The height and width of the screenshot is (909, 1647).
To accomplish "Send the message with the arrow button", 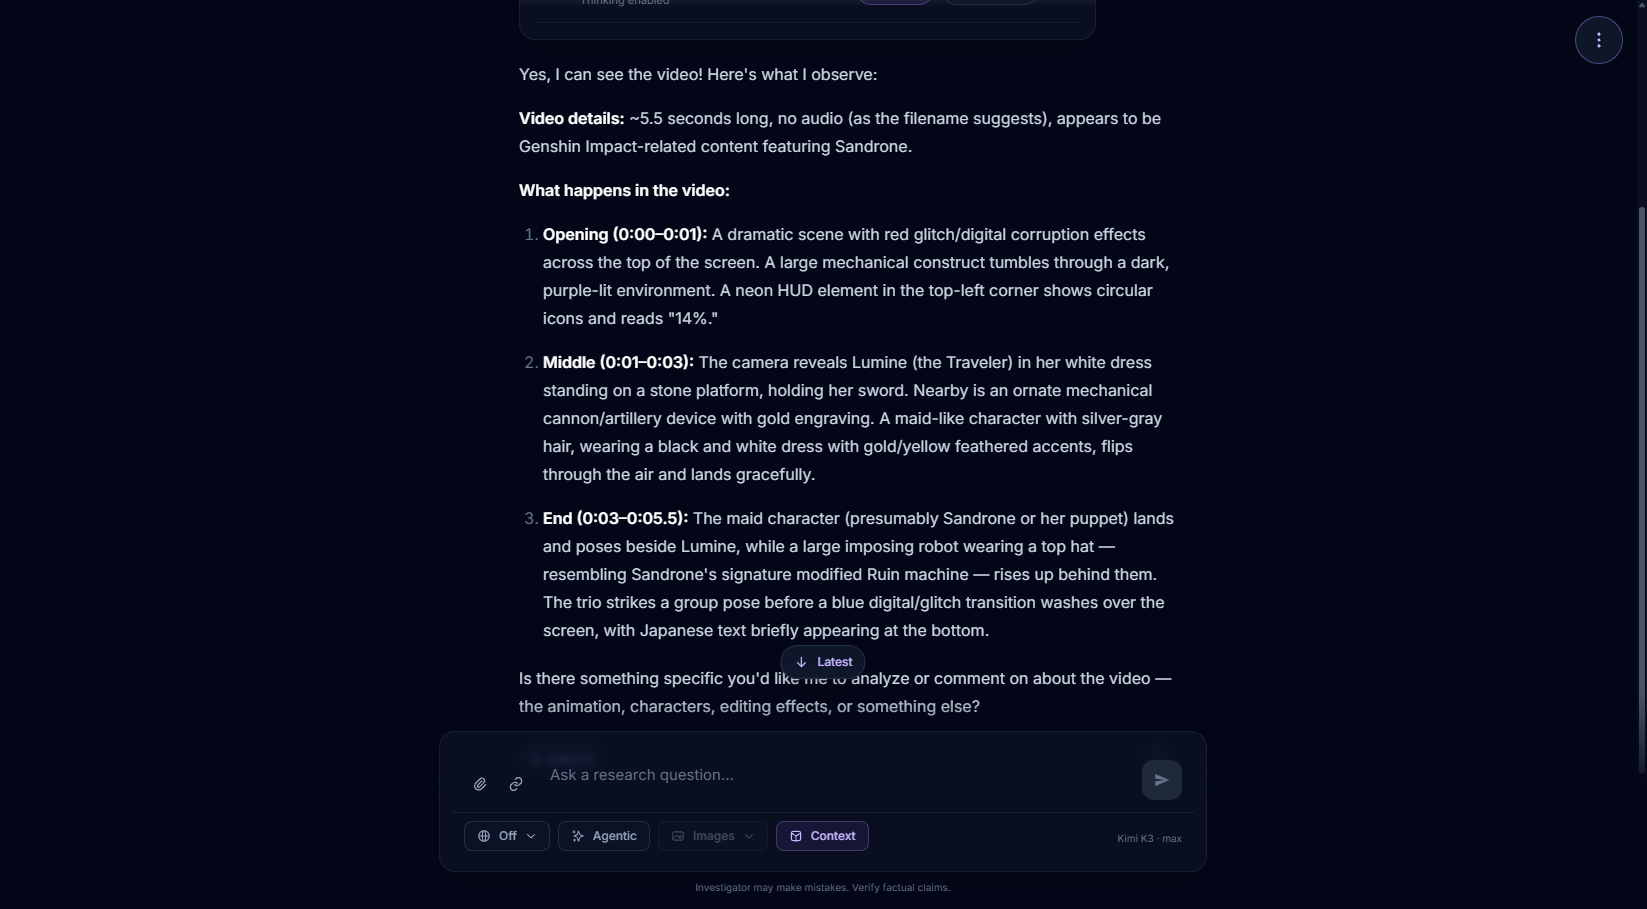I will click(1161, 780).
